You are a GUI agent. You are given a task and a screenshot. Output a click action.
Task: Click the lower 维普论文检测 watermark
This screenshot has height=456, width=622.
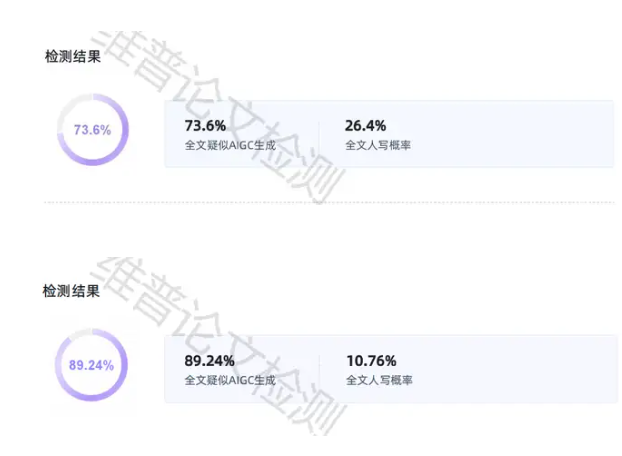216,345
